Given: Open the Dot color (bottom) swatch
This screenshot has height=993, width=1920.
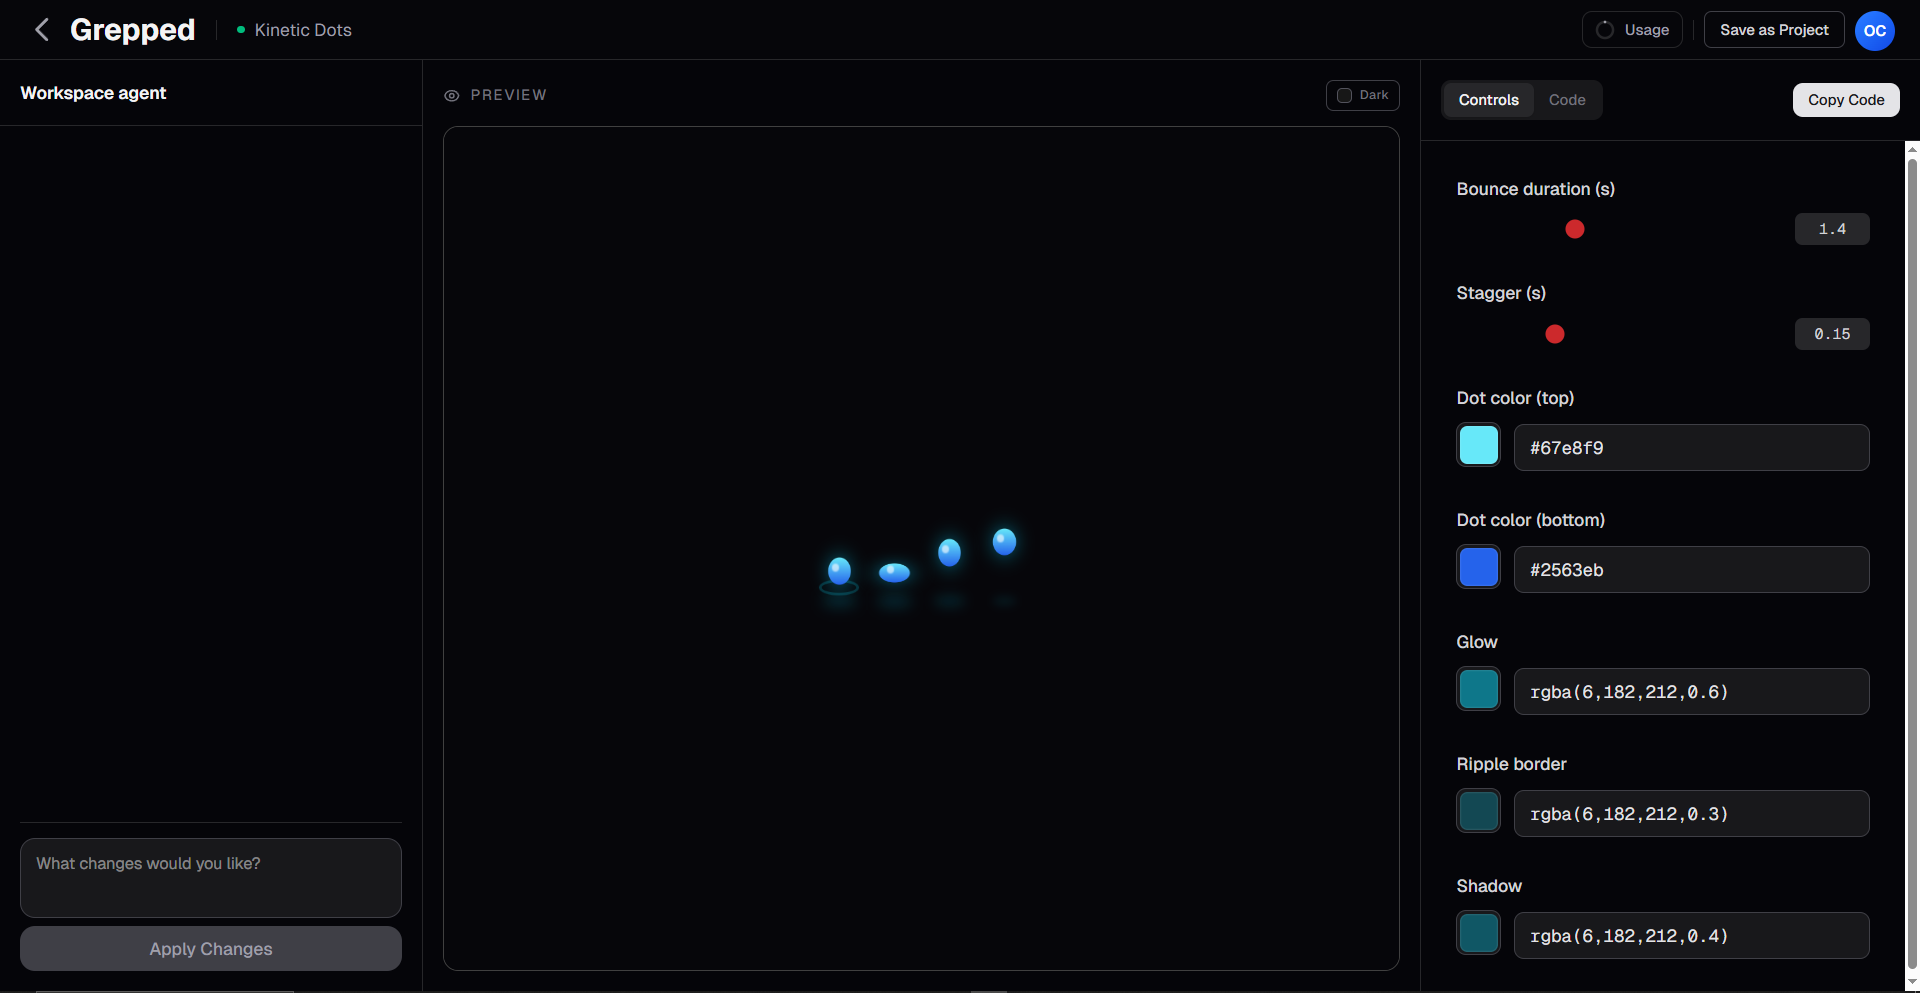Looking at the screenshot, I should tap(1478, 566).
